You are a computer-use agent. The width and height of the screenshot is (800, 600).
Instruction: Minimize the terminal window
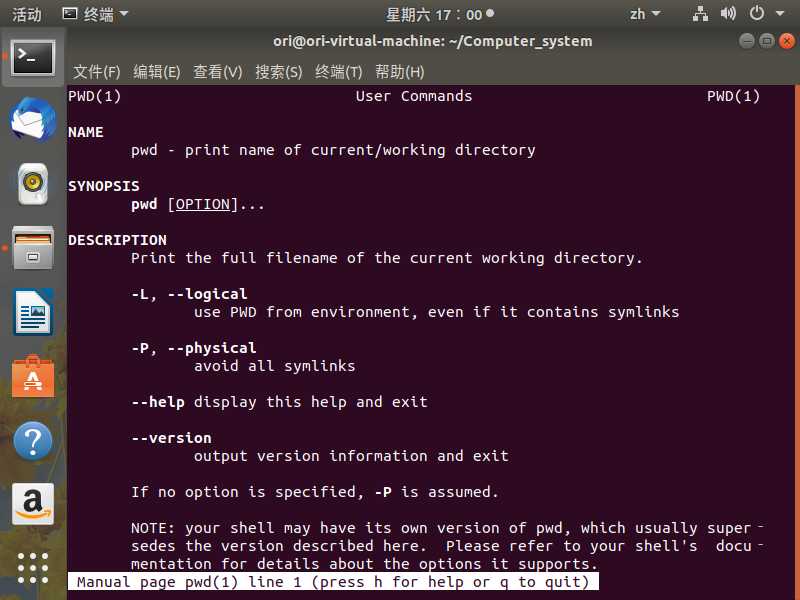pos(746,41)
